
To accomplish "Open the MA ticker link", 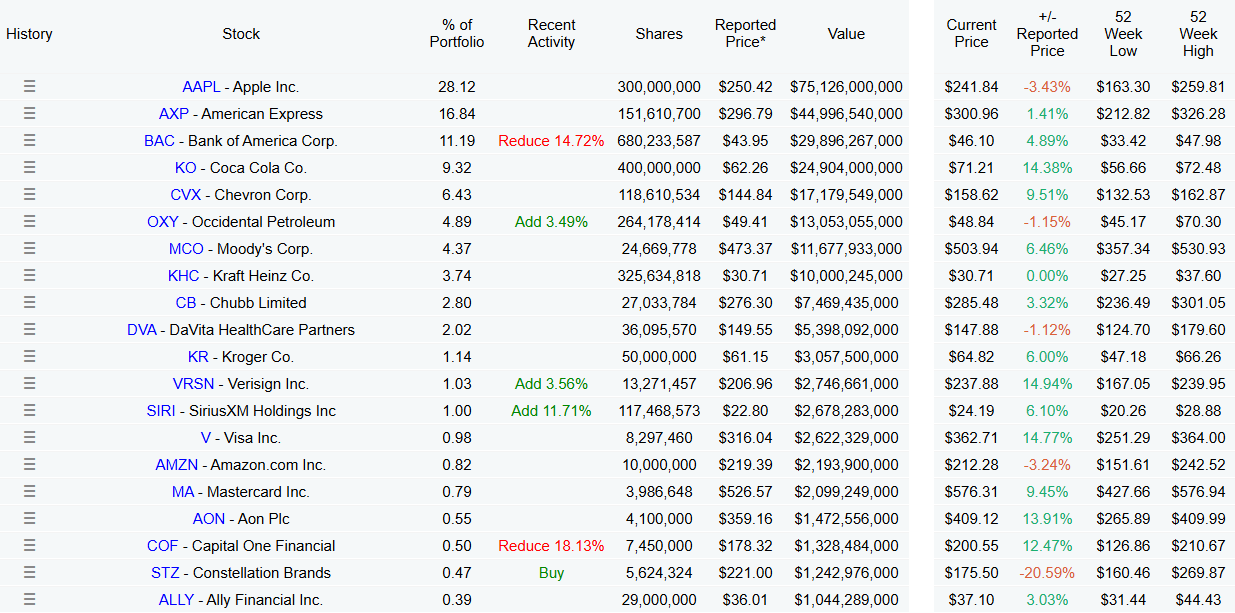I will coord(183,492).
